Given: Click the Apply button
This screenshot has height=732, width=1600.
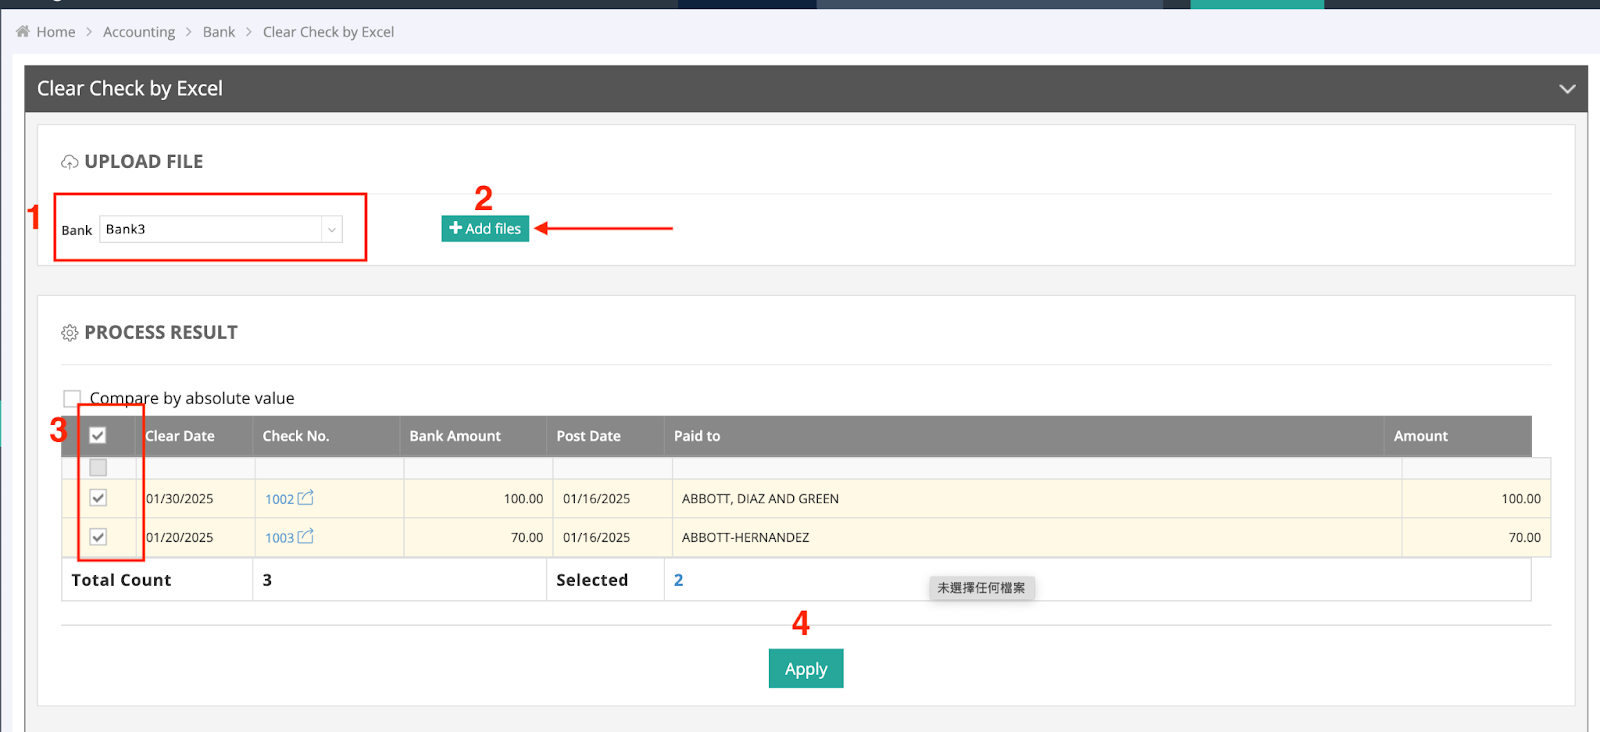Looking at the screenshot, I should click(805, 669).
